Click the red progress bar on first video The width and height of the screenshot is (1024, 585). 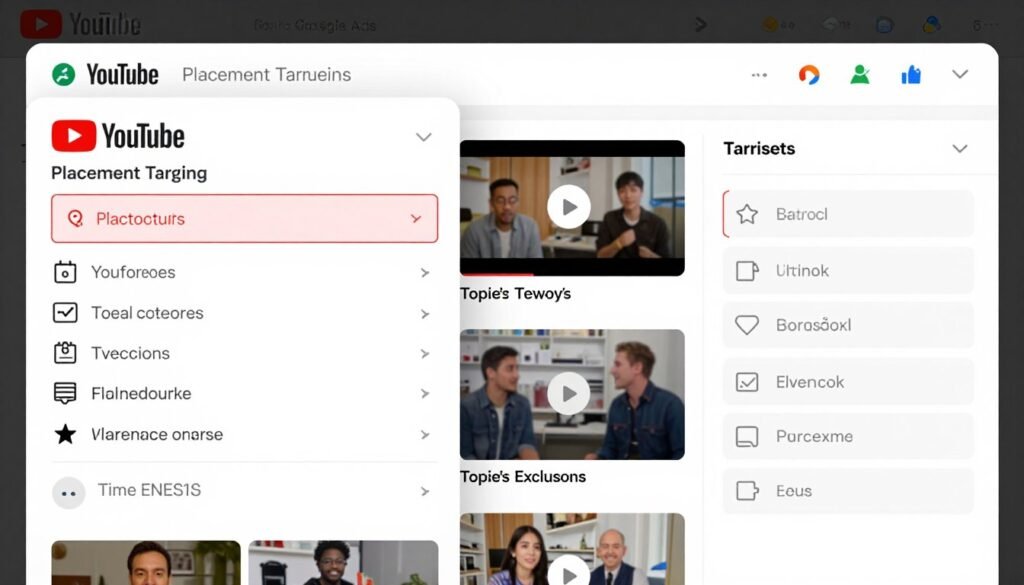496,274
